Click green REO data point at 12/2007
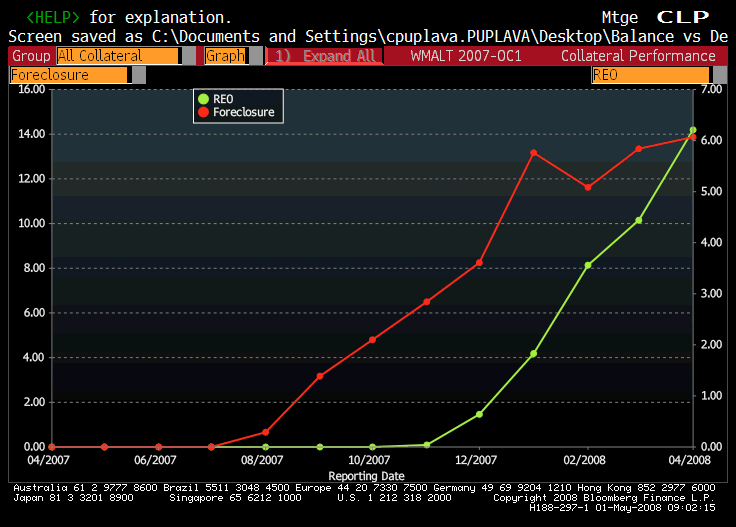Viewport: 736px width, 527px height. click(x=479, y=414)
